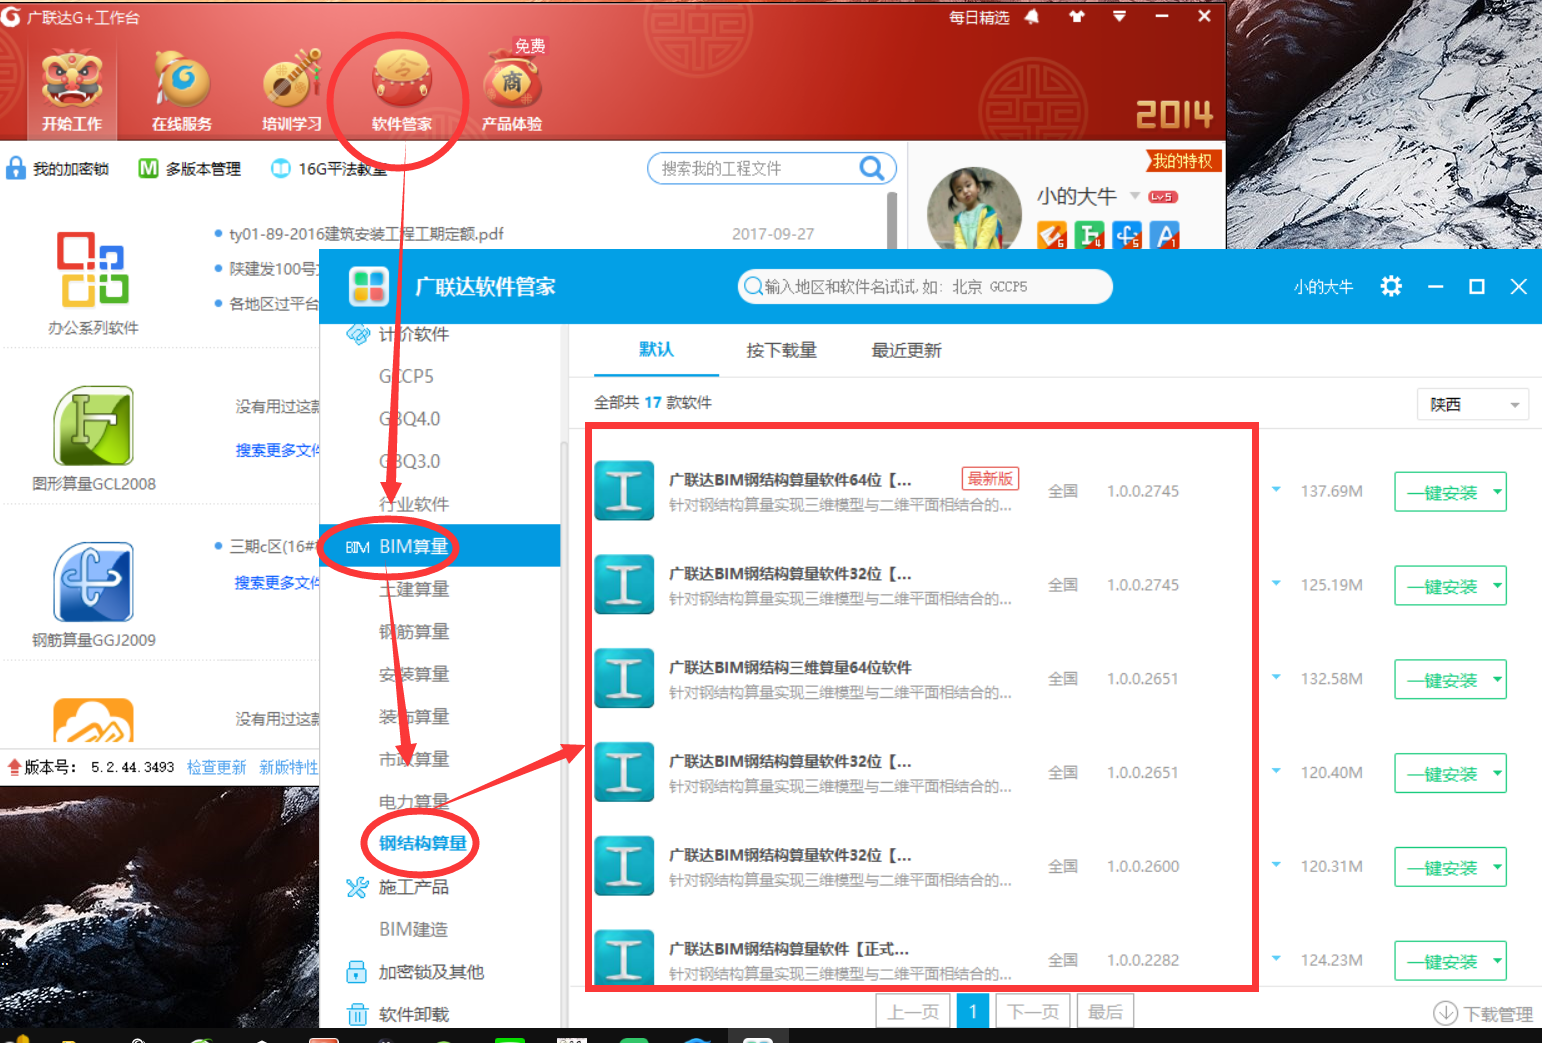The image size is (1542, 1043).
Task: Click 加密锁及其他 category icon
Action: pos(357,972)
